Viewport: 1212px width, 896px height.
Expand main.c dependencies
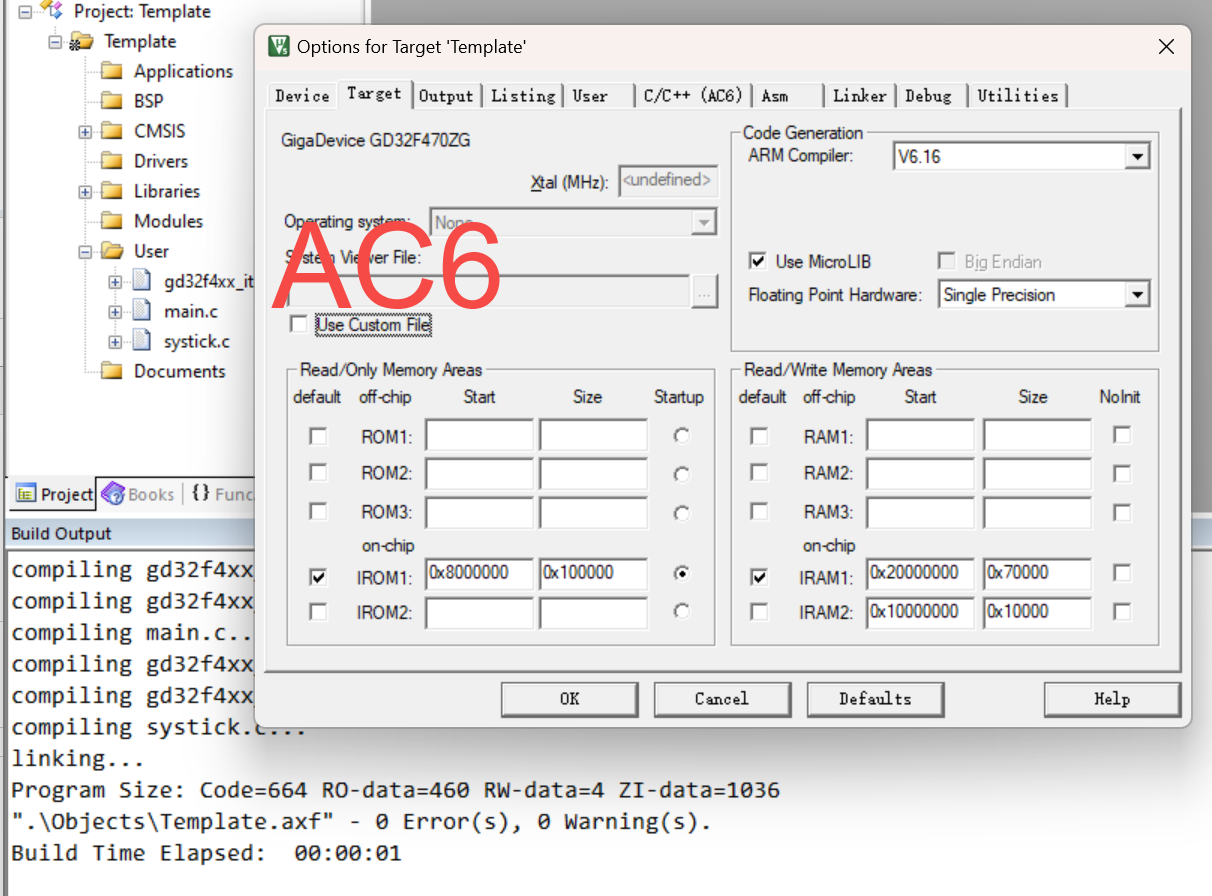click(115, 311)
